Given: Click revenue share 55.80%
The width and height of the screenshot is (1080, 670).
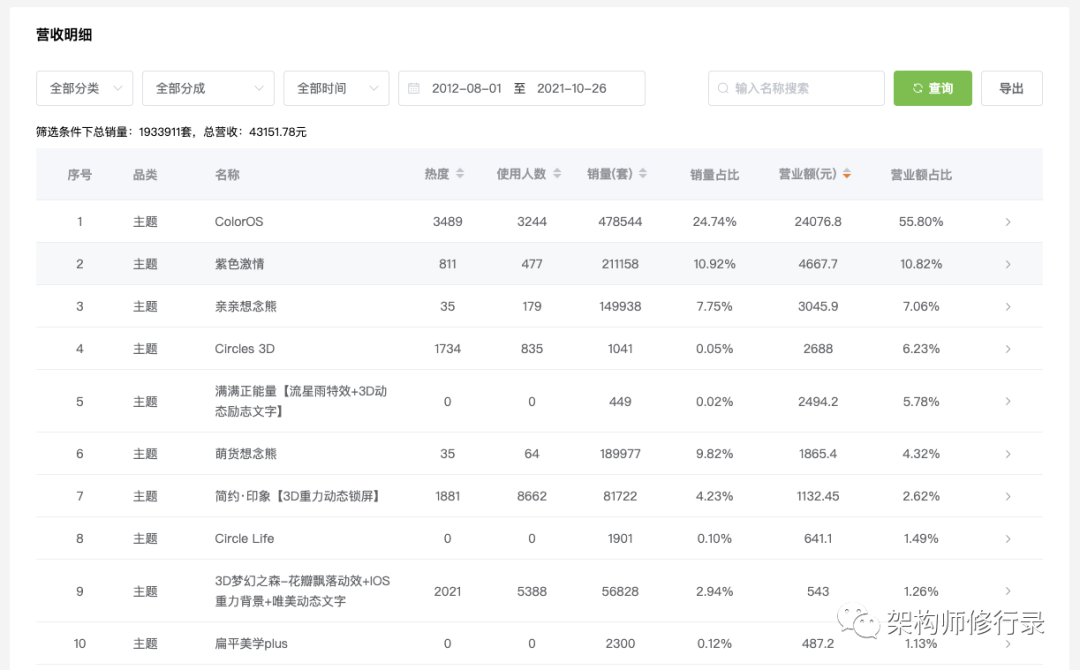Looking at the screenshot, I should (921, 222).
